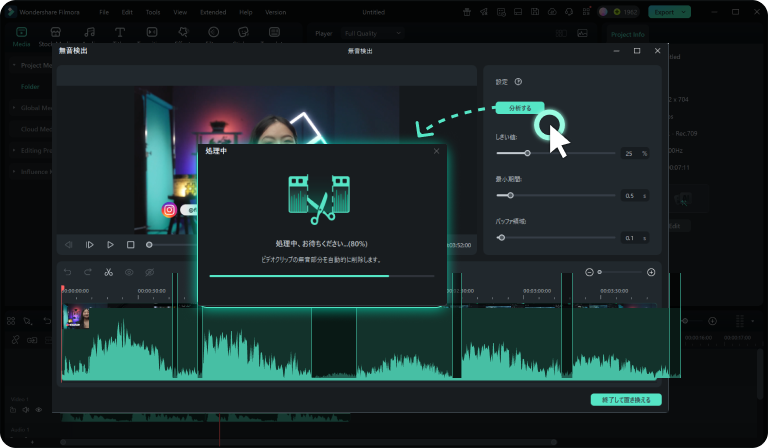The height and width of the screenshot is (448, 768).
Task: Click the play button in silence detection
Action: tap(110, 245)
